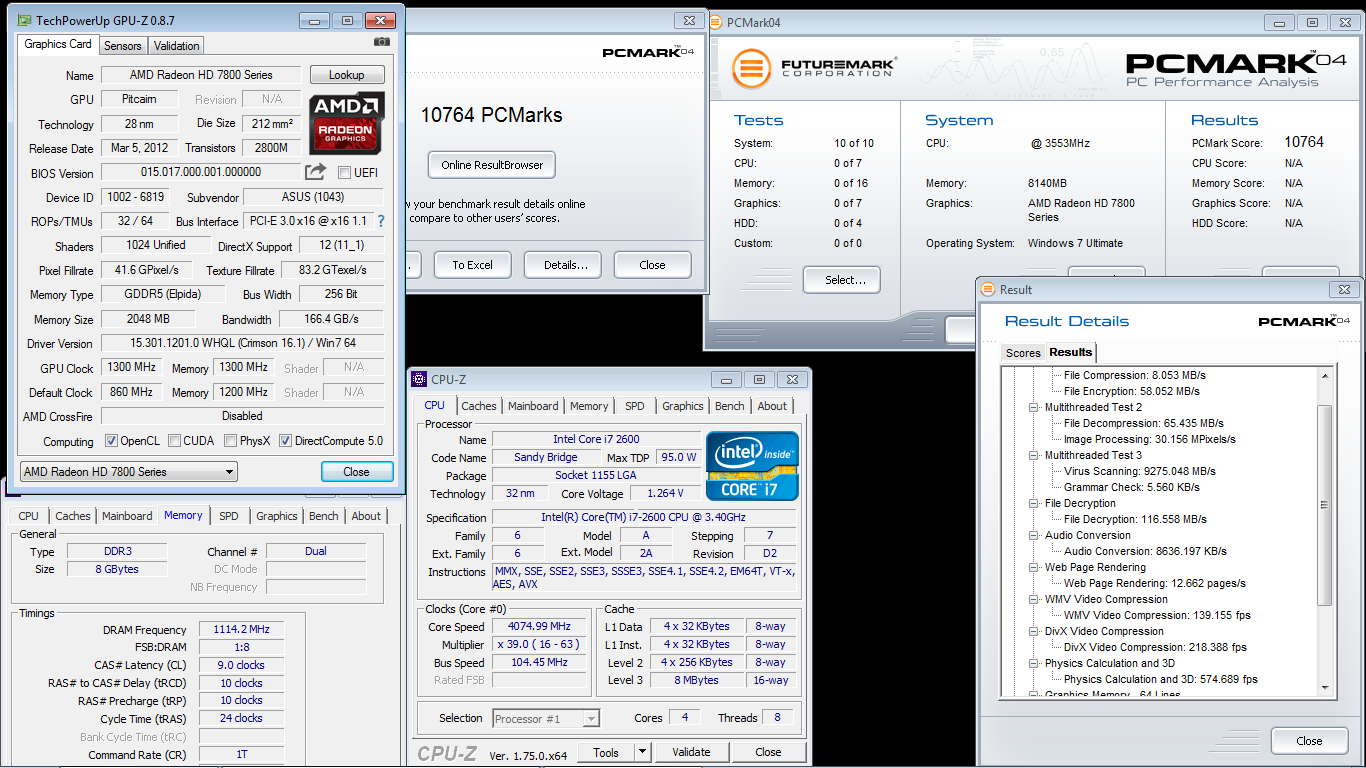1366x768 pixels.
Task: Enable the UEFI checkbox in GPU-Z
Action: click(x=345, y=172)
